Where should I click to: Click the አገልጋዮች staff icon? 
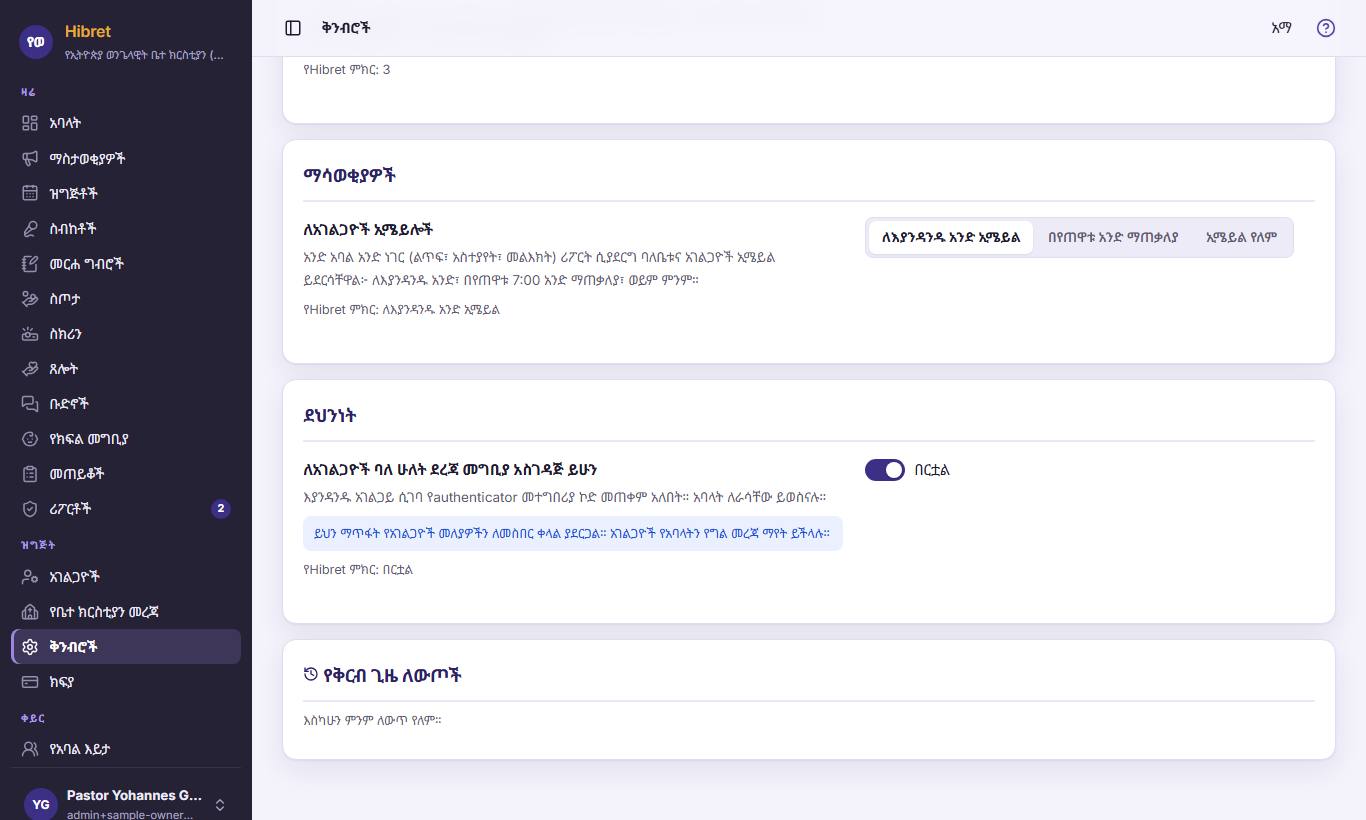tap(30, 576)
